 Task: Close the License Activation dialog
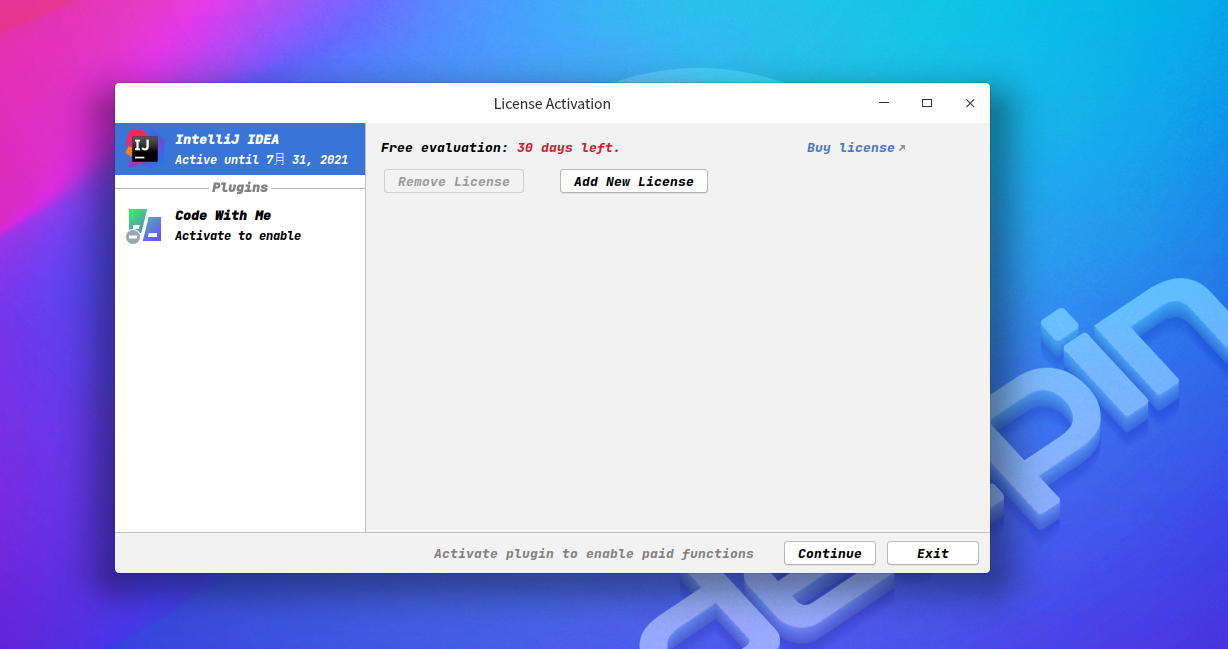tap(970, 103)
